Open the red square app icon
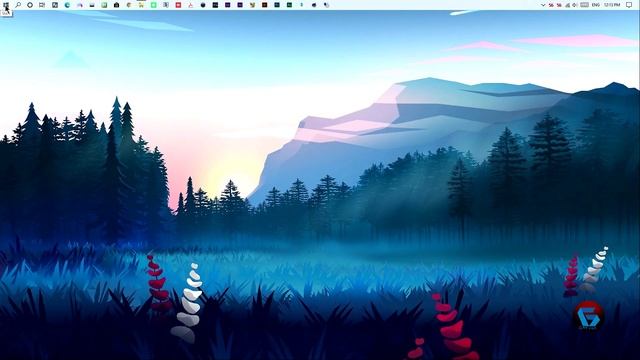Viewport: 640px width, 360px height. pyautogui.click(x=178, y=5)
